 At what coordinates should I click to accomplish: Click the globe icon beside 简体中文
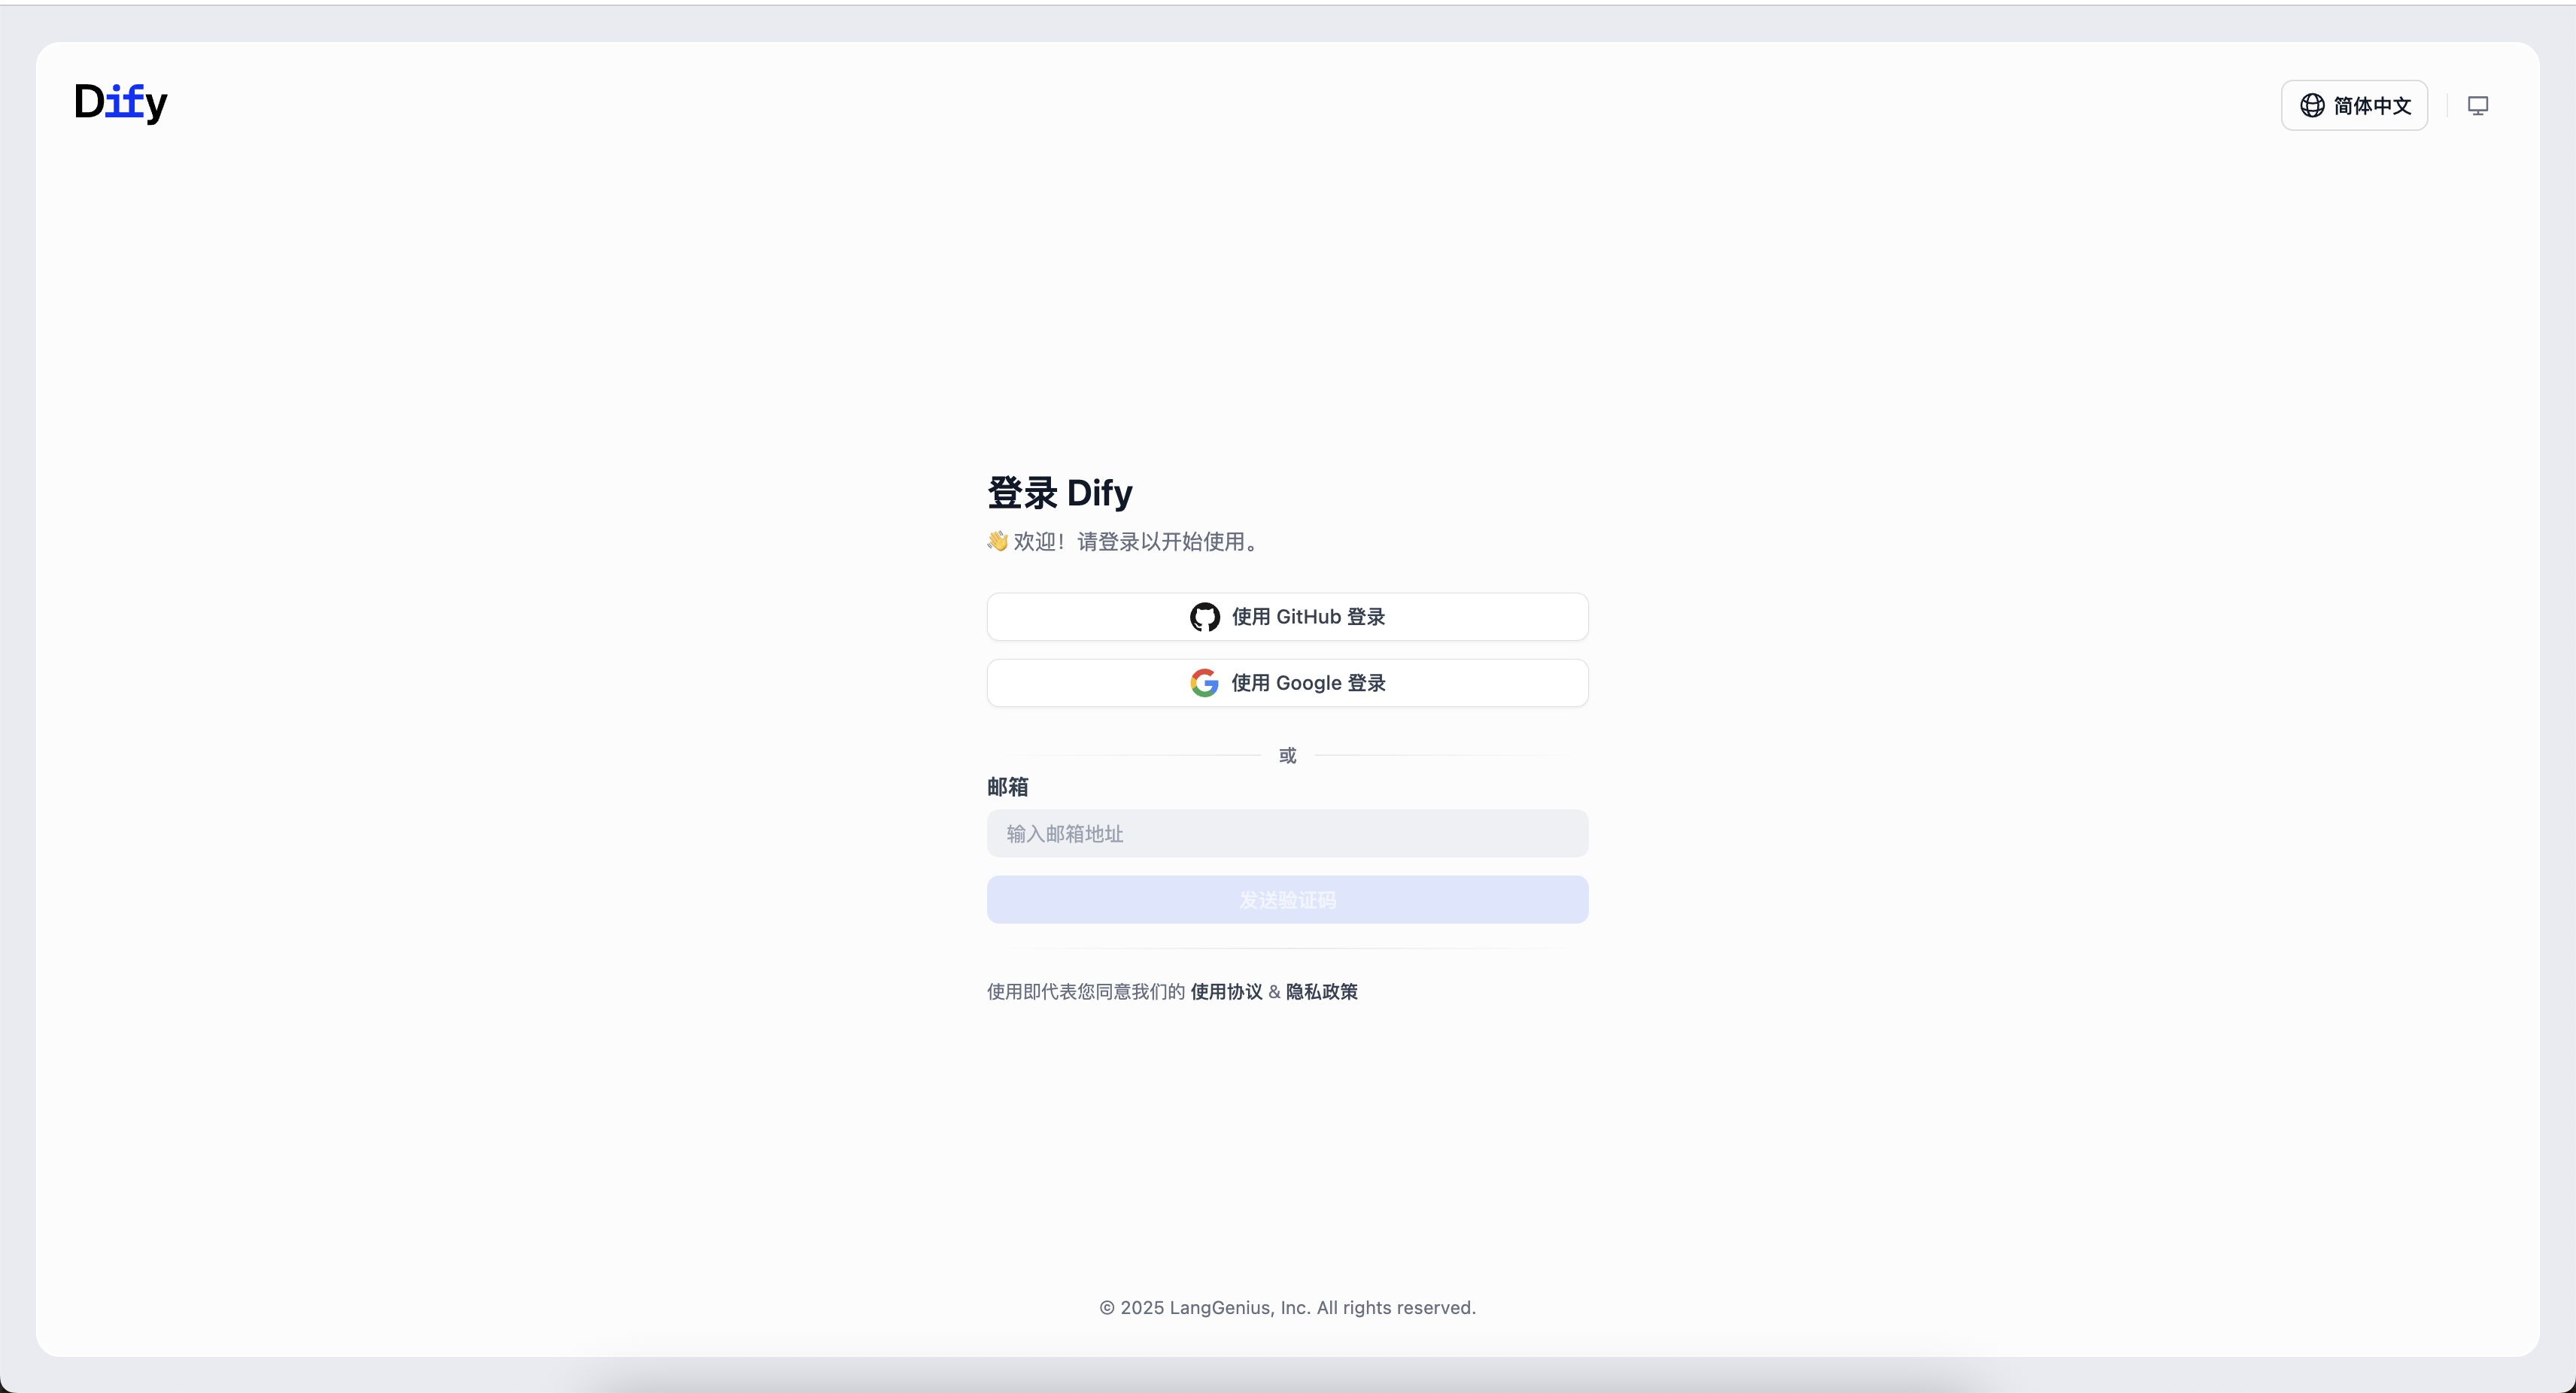click(2312, 105)
